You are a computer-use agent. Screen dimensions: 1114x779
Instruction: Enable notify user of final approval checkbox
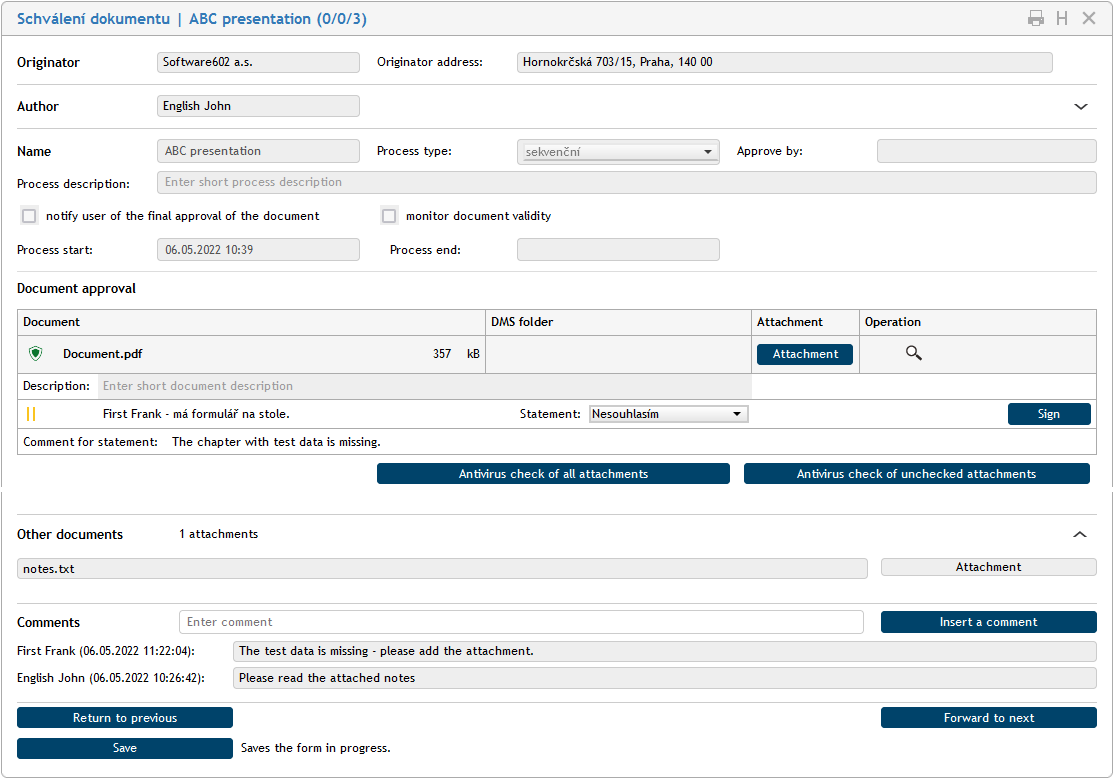(x=29, y=216)
